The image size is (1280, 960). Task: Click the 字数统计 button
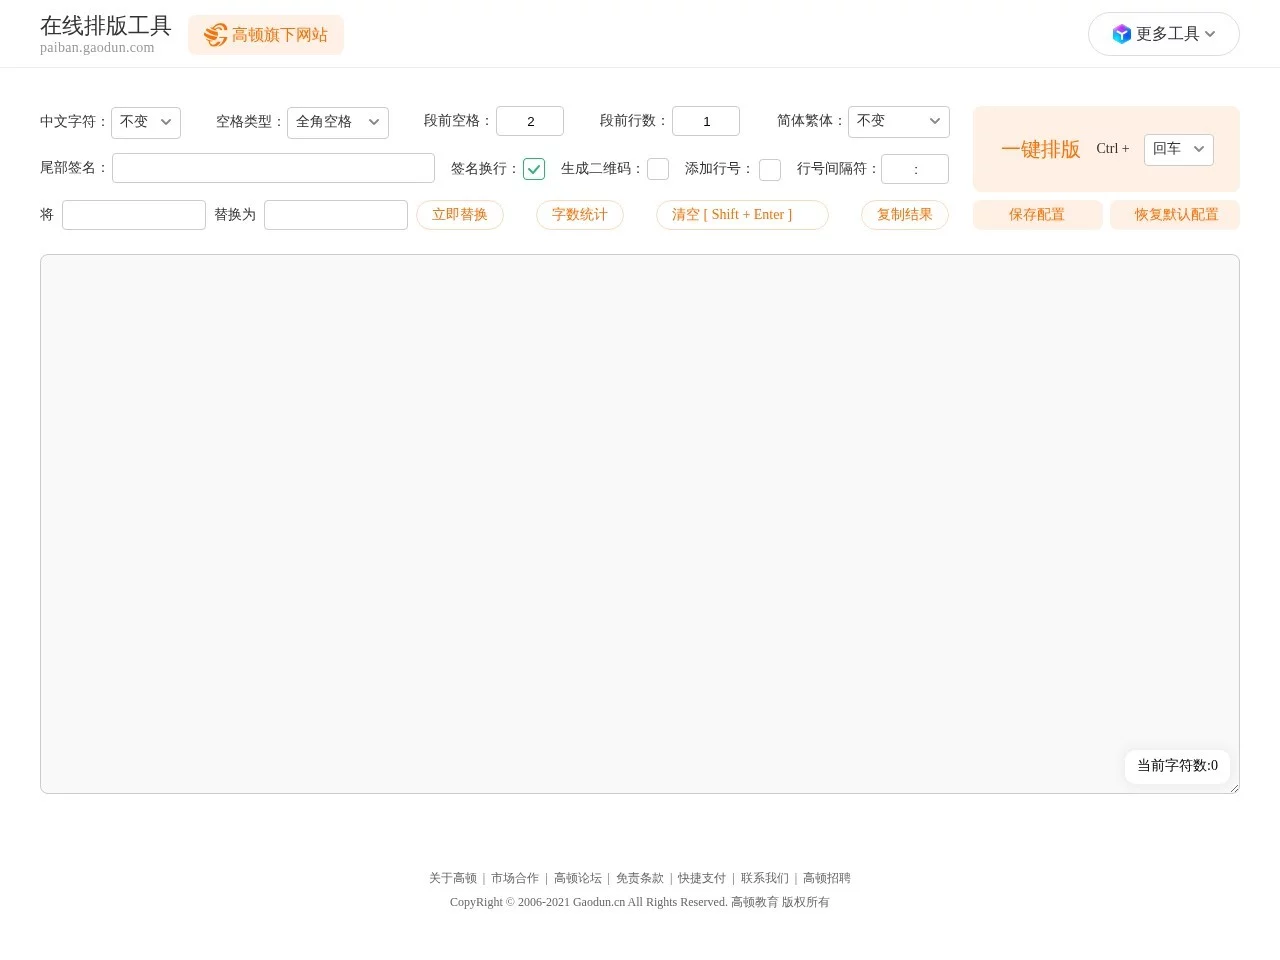579,214
